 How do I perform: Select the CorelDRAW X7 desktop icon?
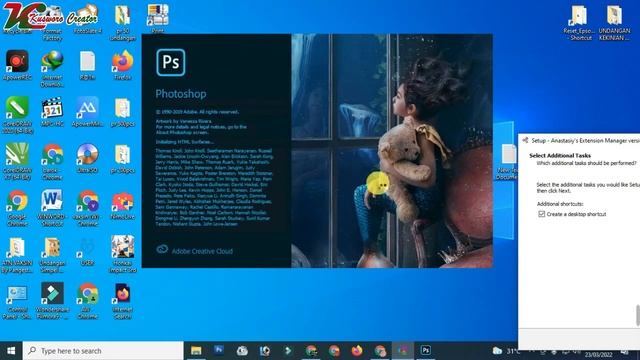pyautogui.click(x=17, y=162)
